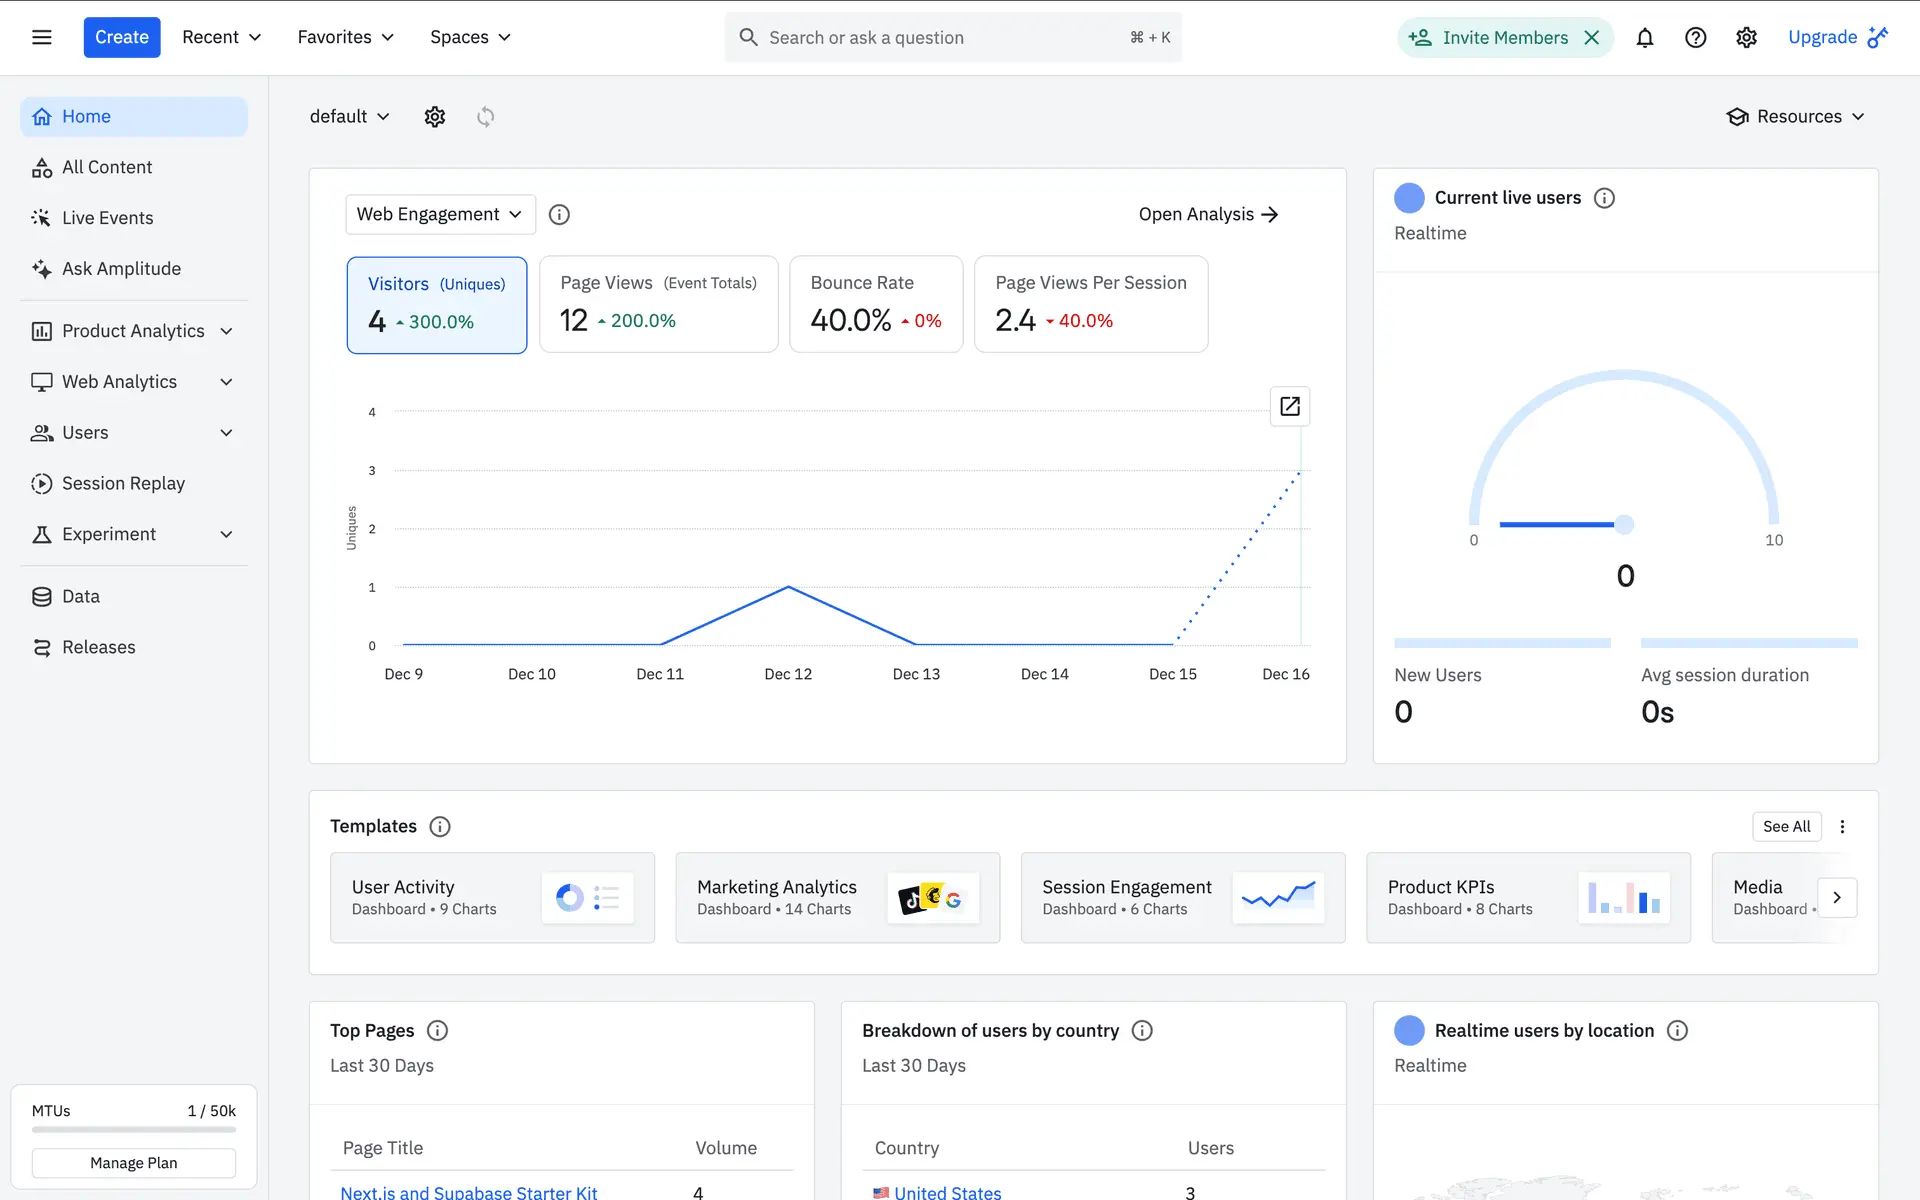Click the Manage Plan button

133,1163
